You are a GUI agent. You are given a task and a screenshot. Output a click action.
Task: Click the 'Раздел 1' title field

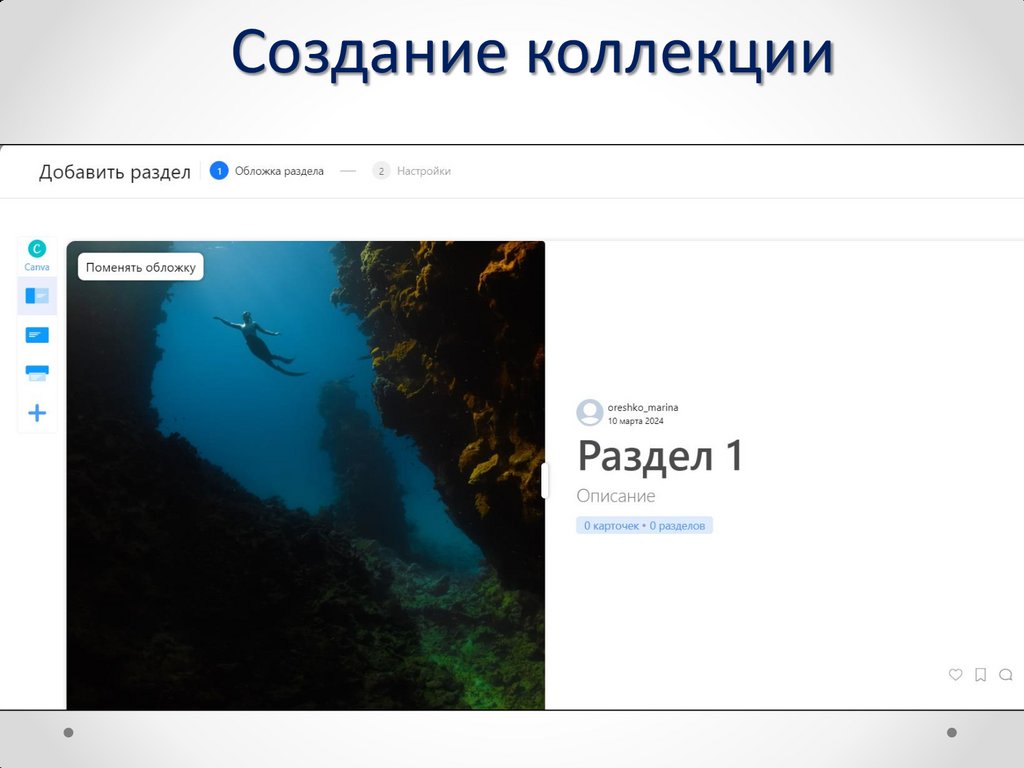[x=660, y=455]
